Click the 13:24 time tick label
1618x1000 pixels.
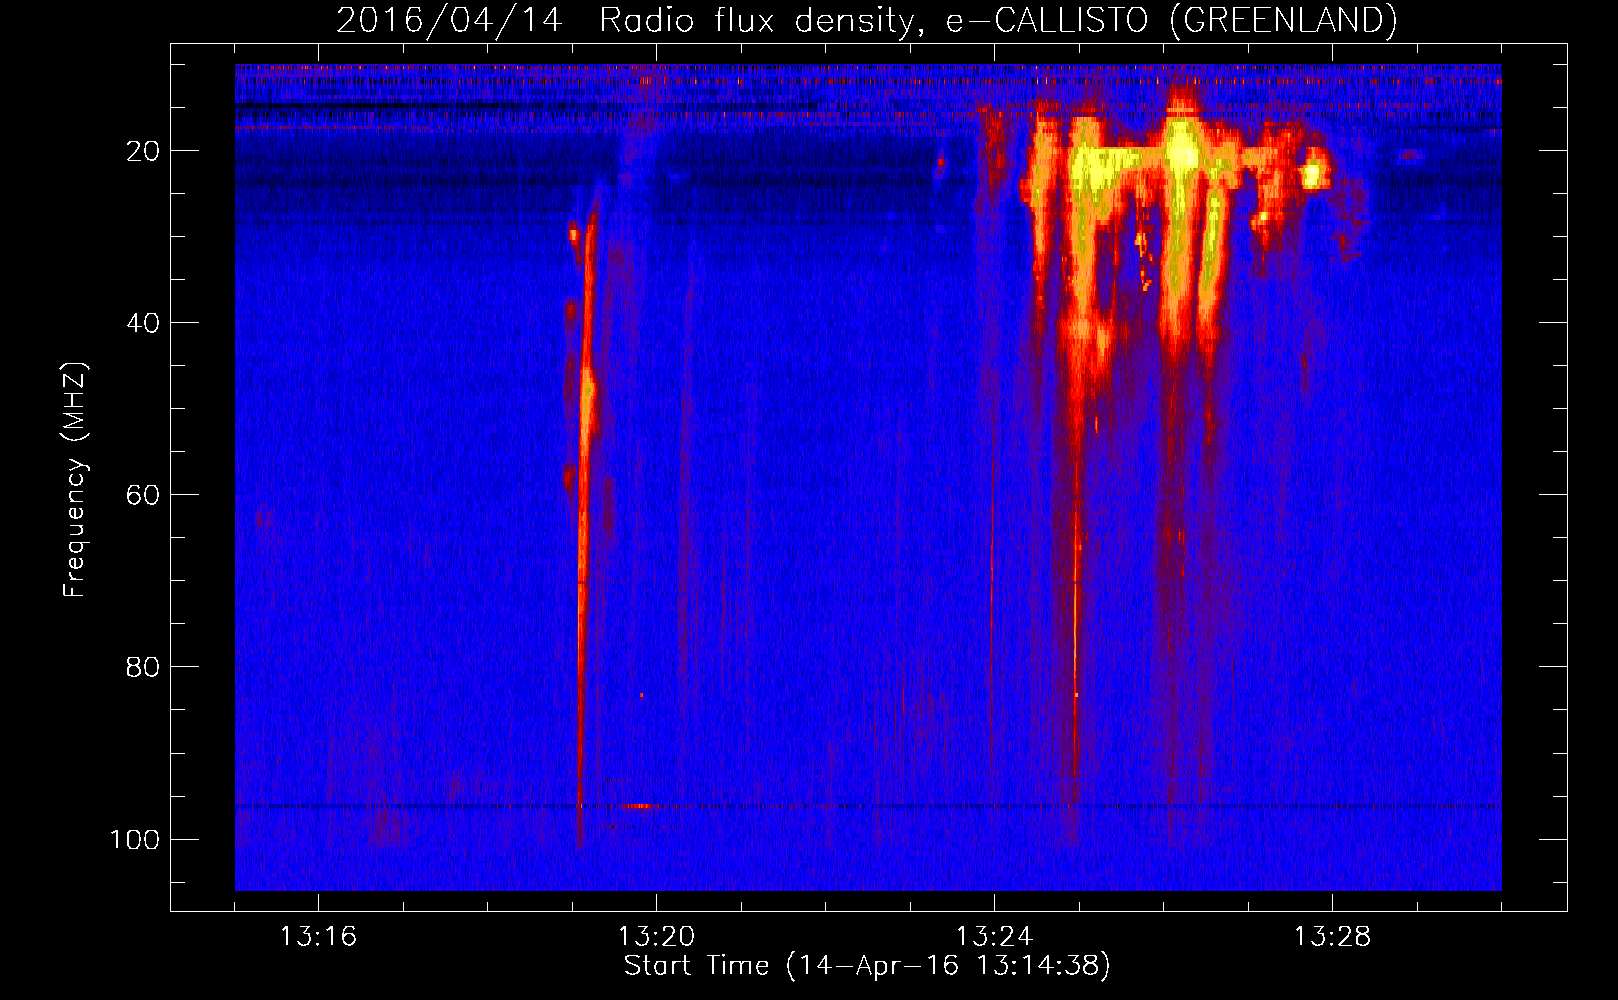pyautogui.click(x=994, y=937)
